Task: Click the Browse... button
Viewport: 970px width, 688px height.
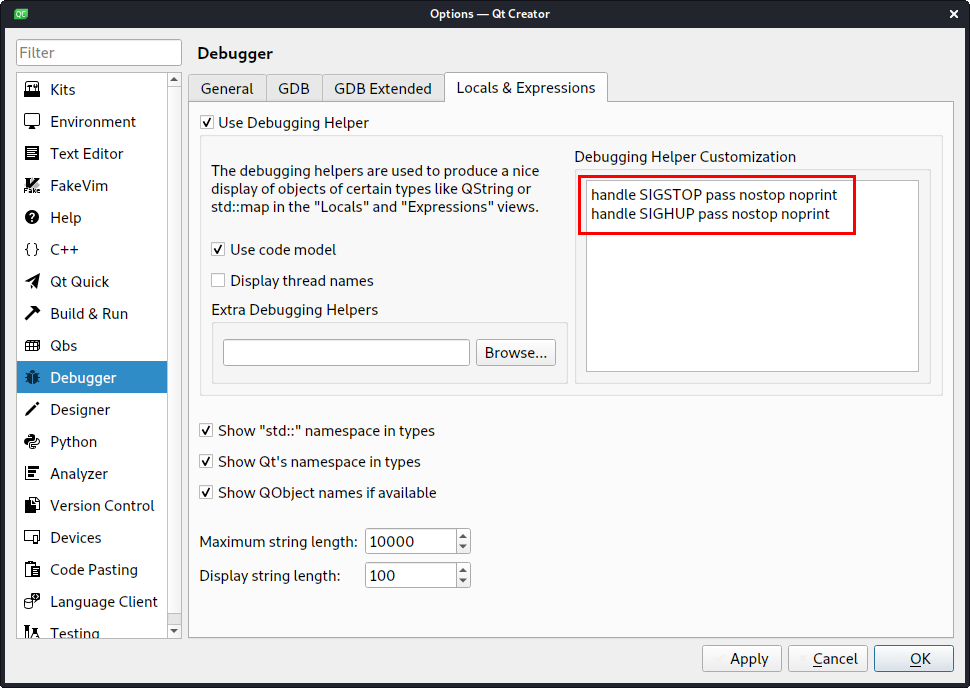Action: [x=516, y=353]
